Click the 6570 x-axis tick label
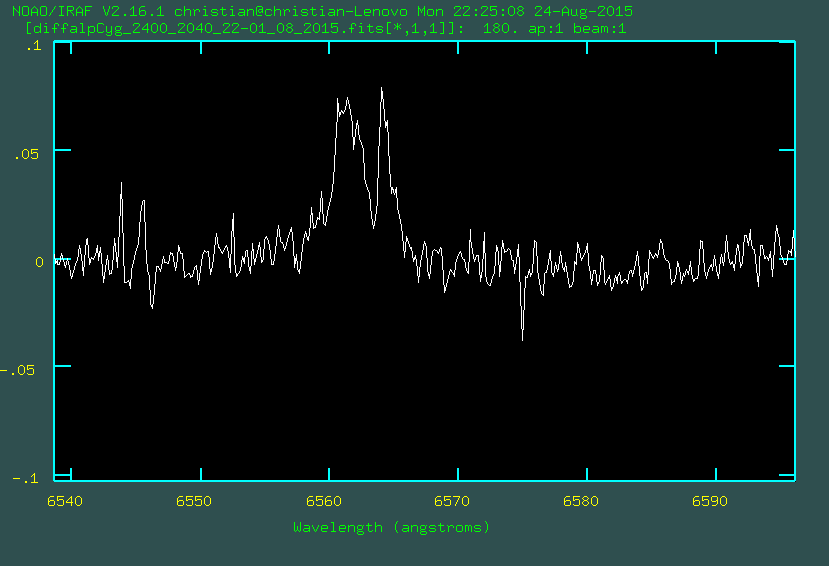Screen dimensions: 829x566 click(452, 500)
